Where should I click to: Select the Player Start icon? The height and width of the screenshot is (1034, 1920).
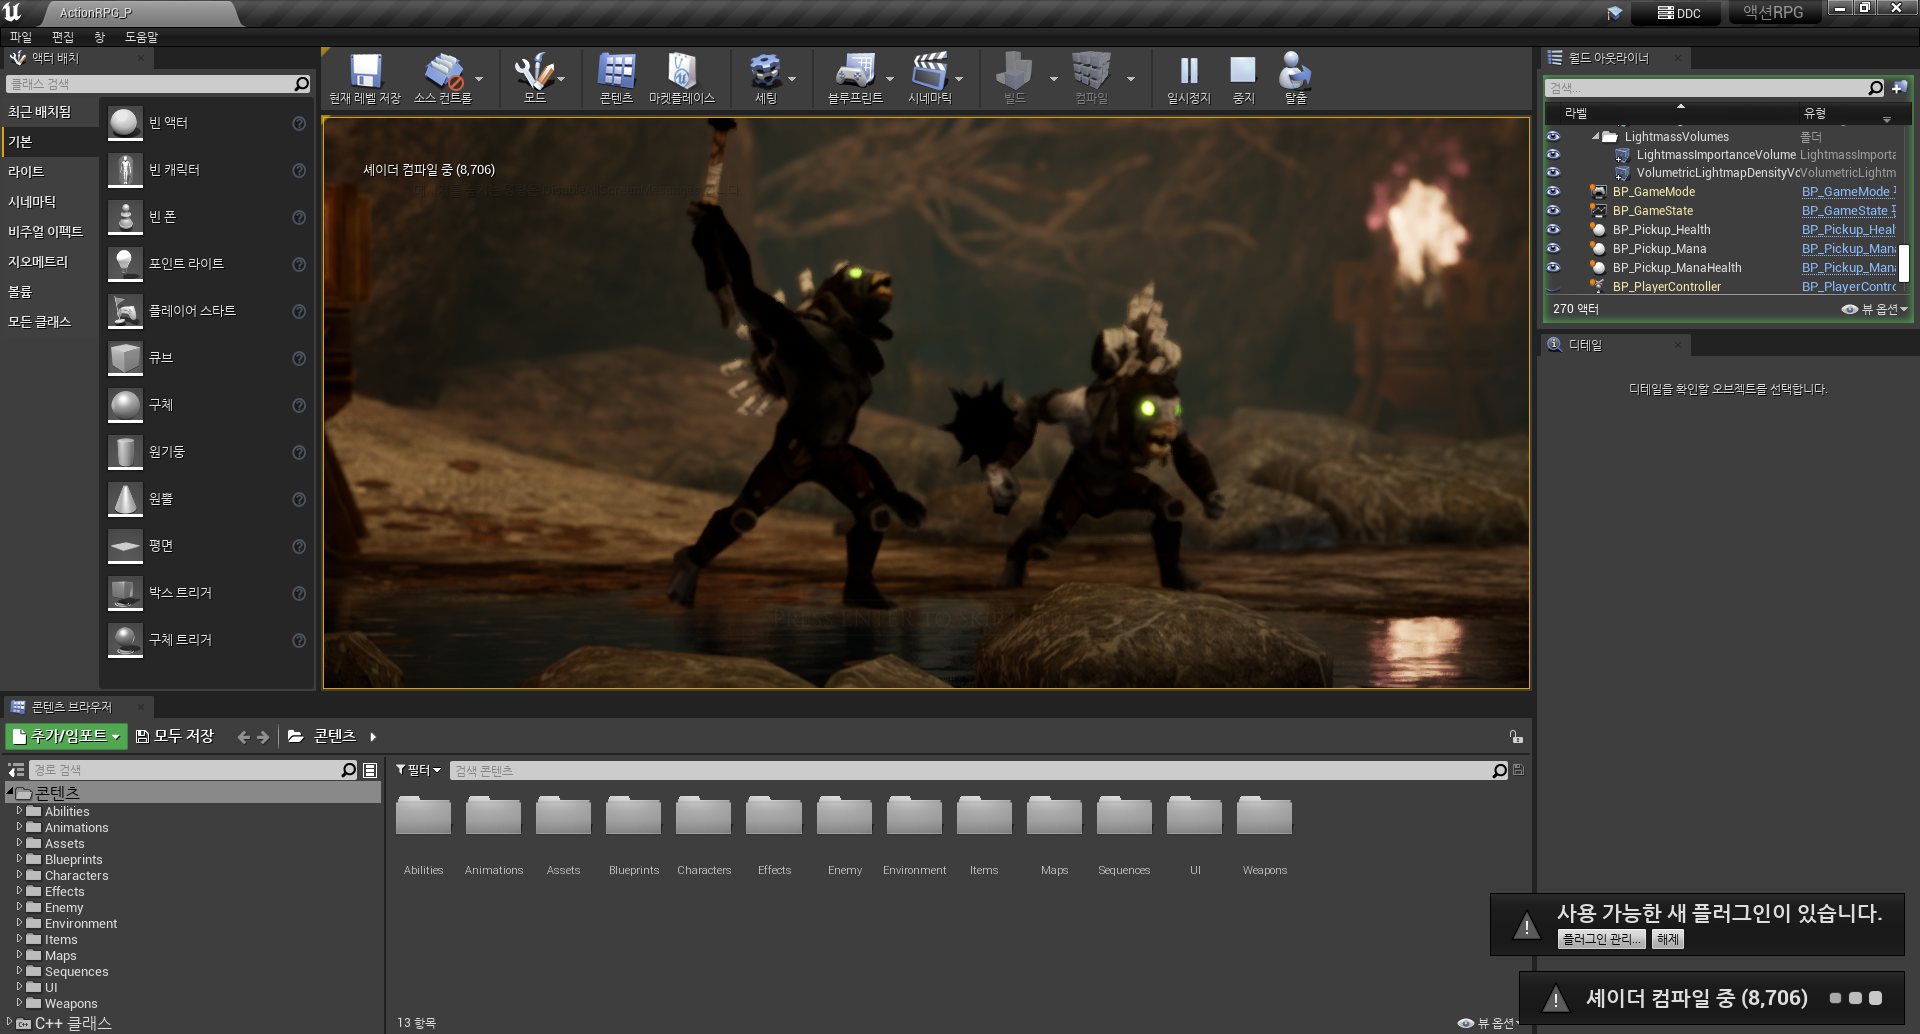(125, 311)
